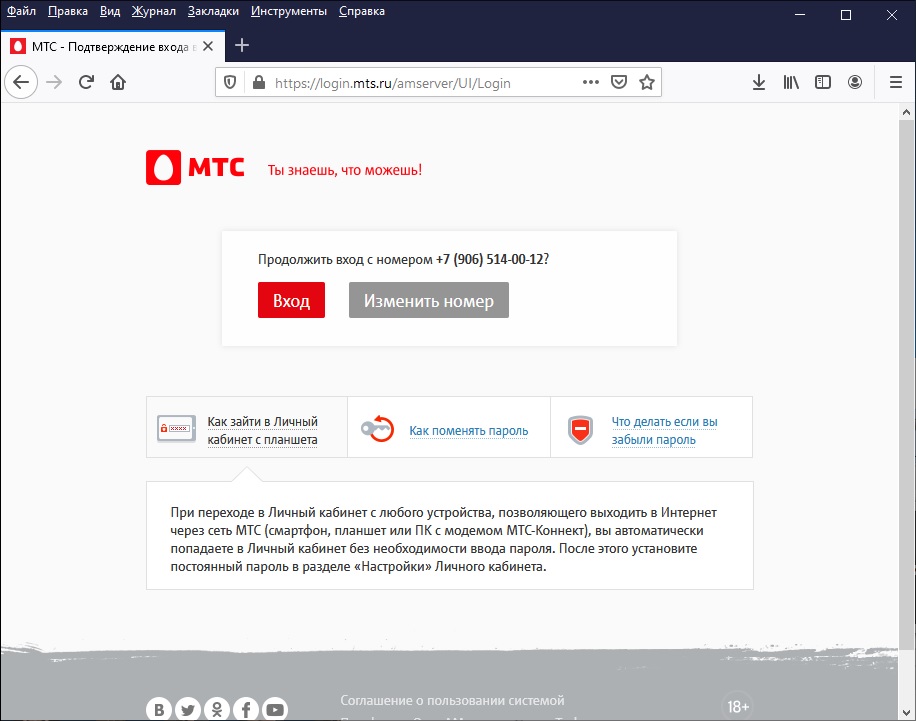Save page to Pocket
916x721 pixels.
click(619, 82)
